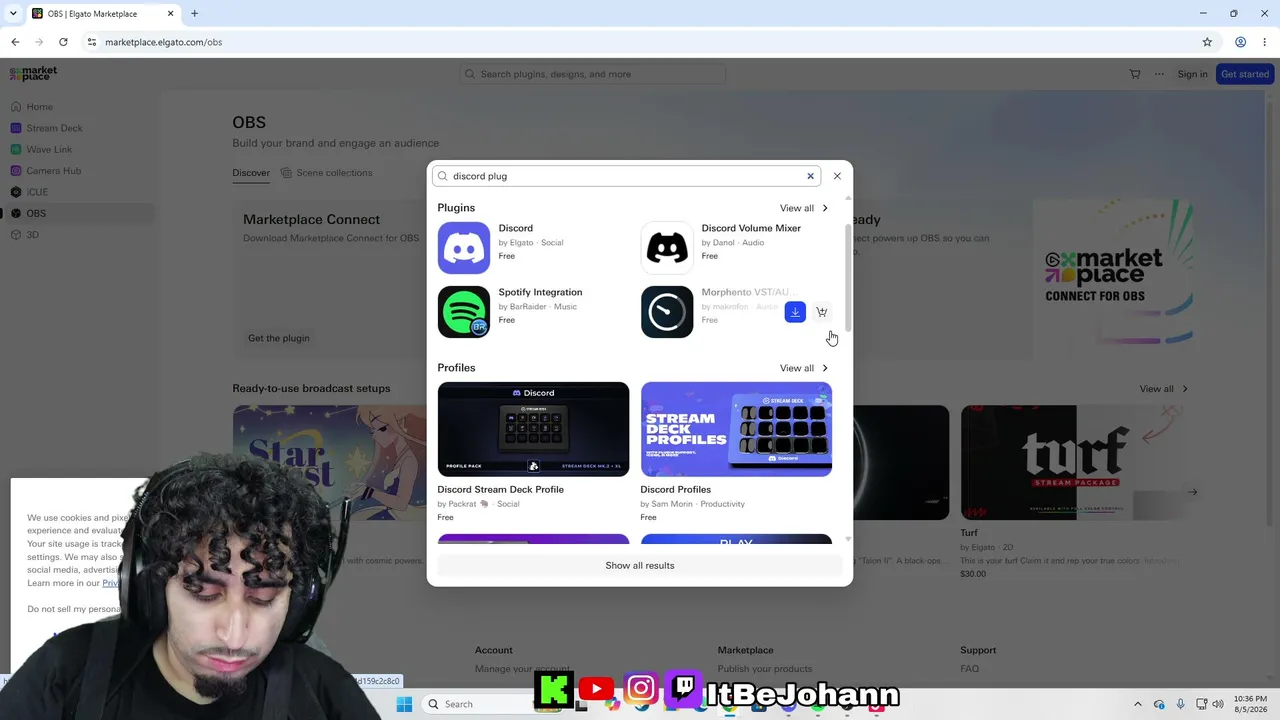View all ready-to-use broadcast setups
Image resolution: width=1280 pixels, height=720 pixels.
(x=1164, y=389)
